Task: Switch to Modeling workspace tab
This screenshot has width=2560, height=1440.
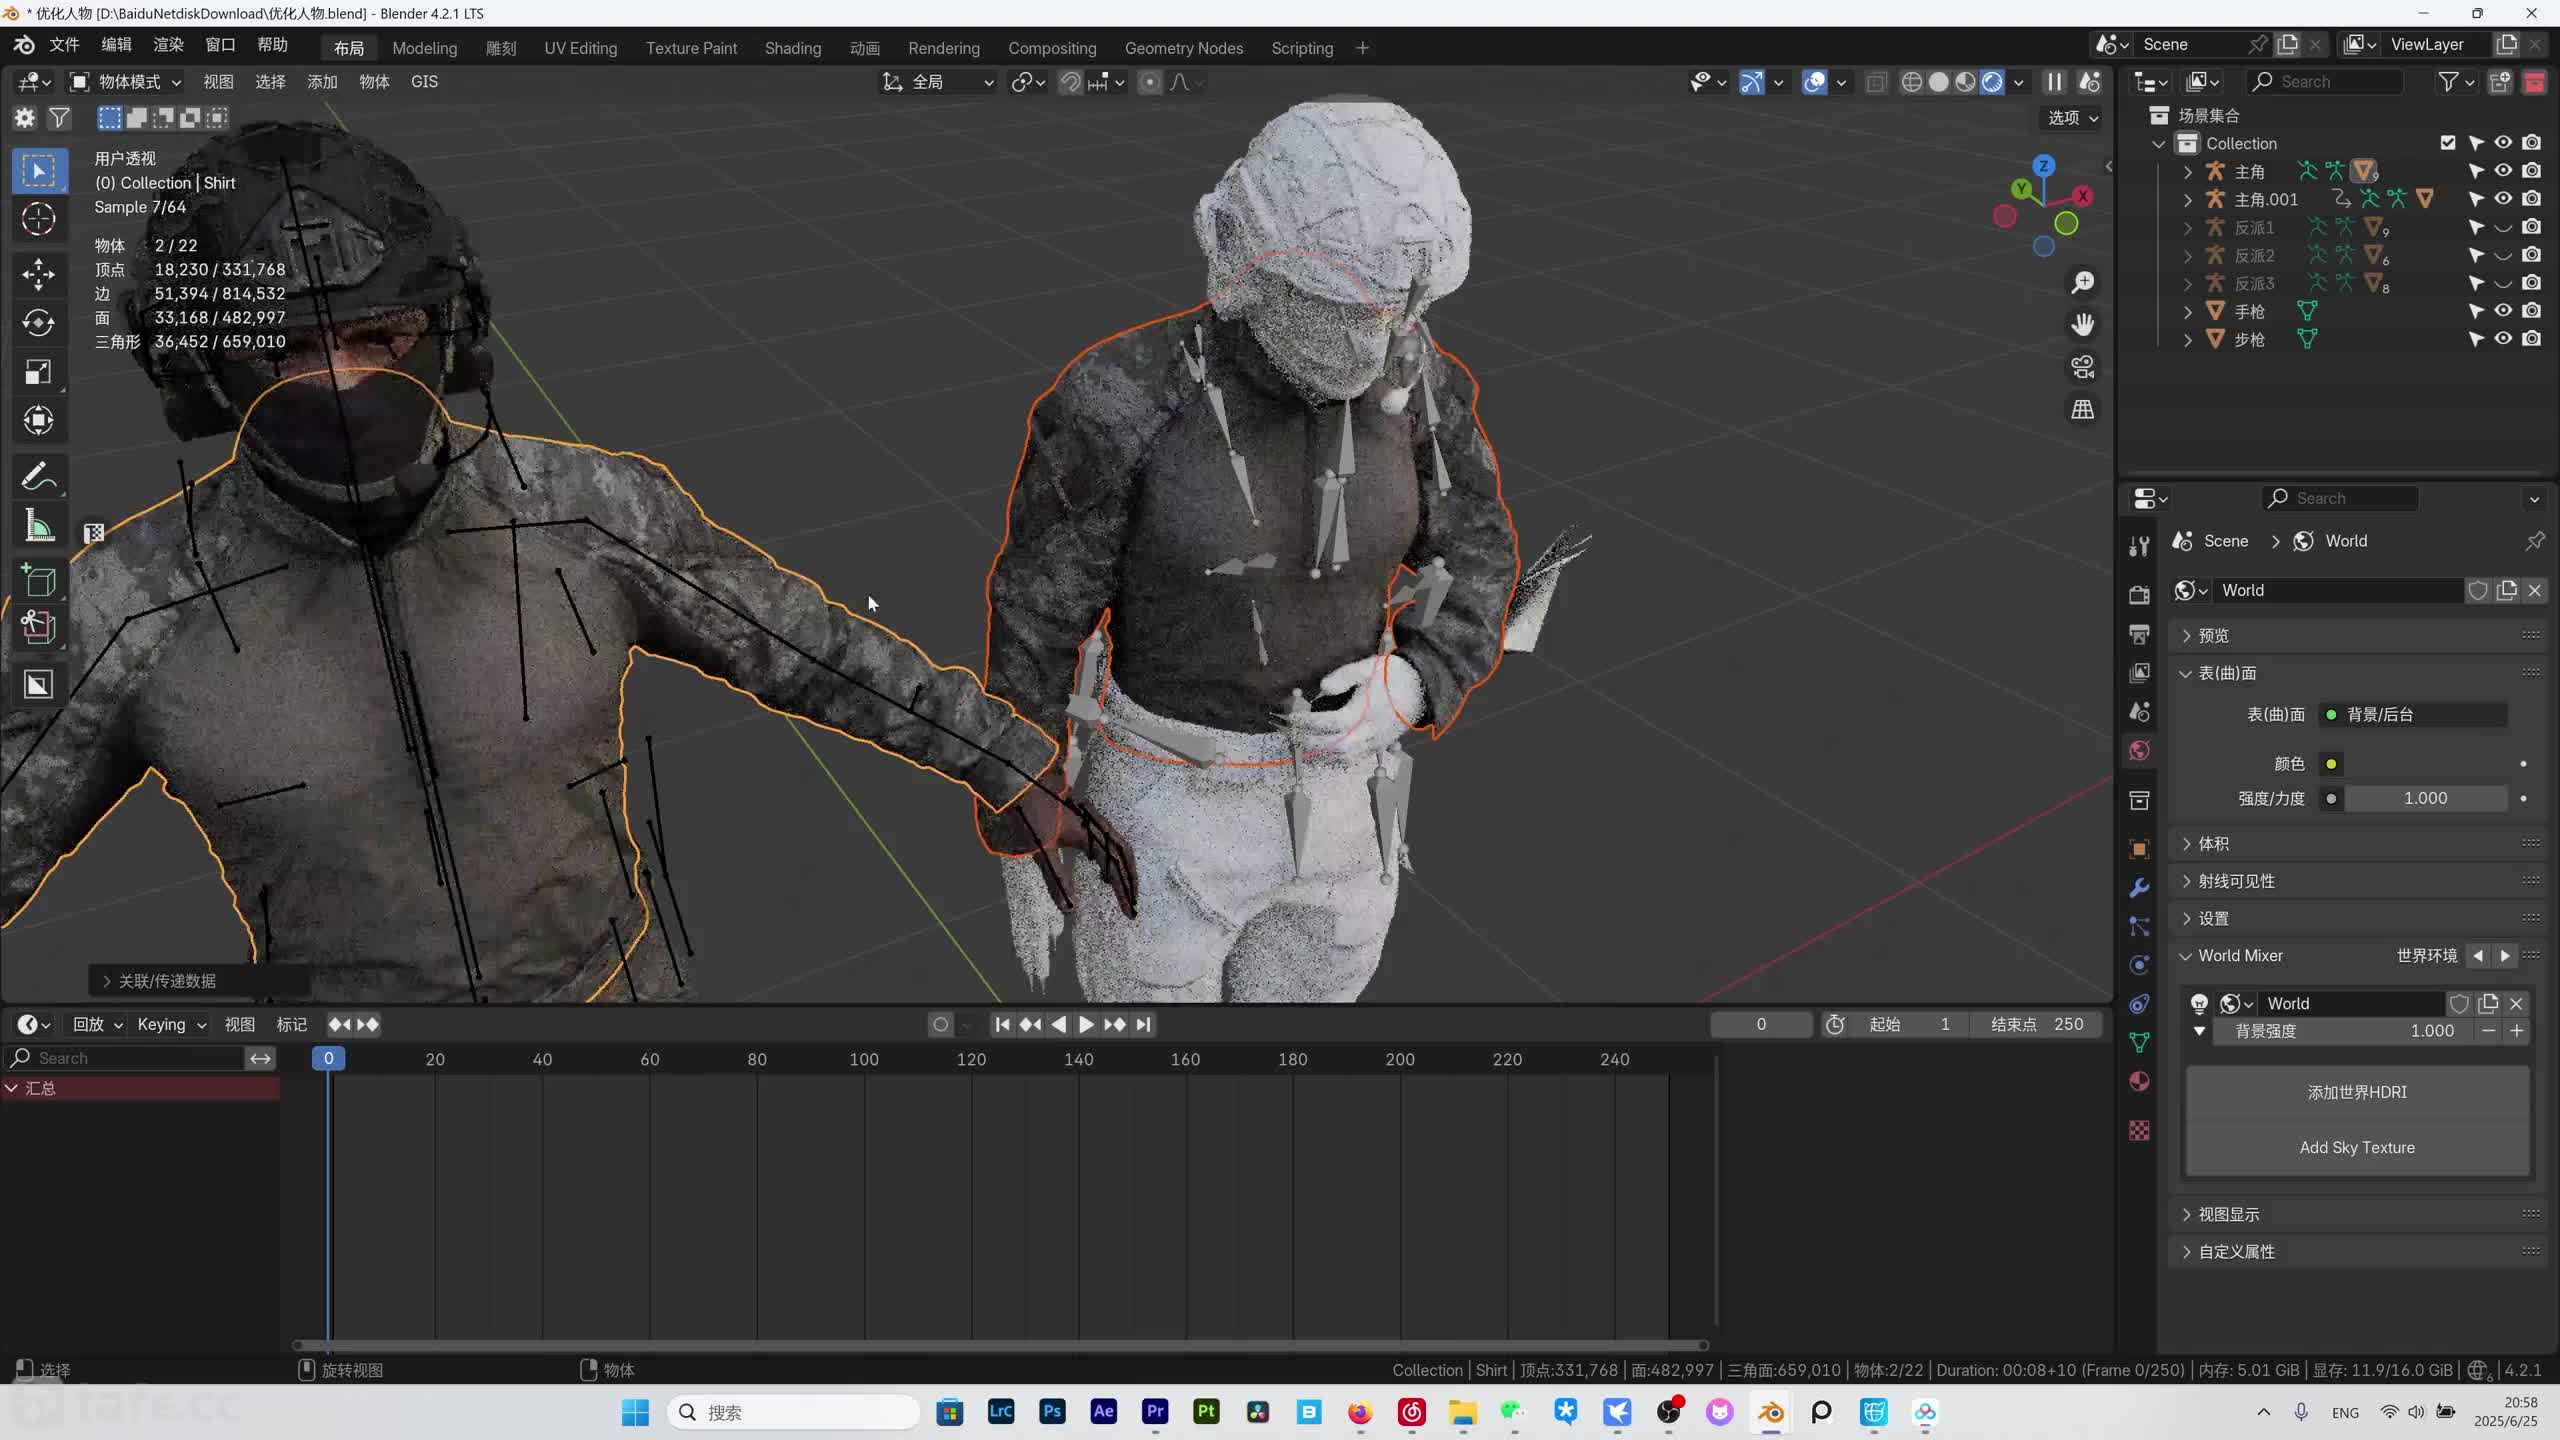Action: click(425, 48)
